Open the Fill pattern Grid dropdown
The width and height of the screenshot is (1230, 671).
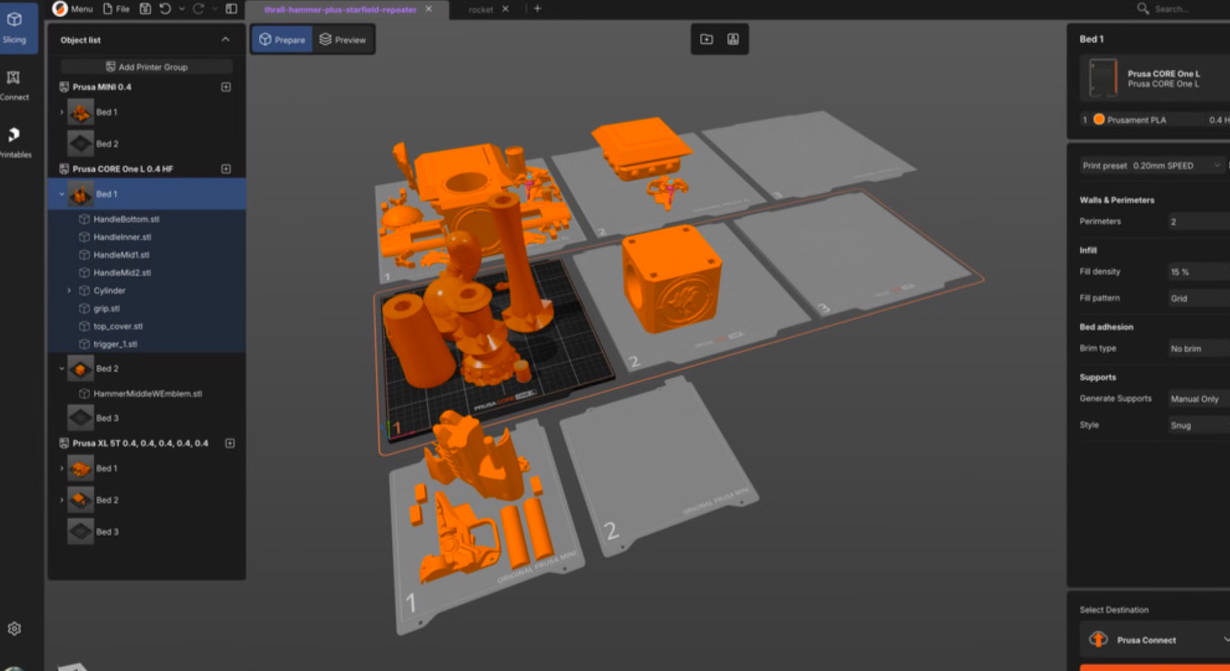coord(1198,298)
